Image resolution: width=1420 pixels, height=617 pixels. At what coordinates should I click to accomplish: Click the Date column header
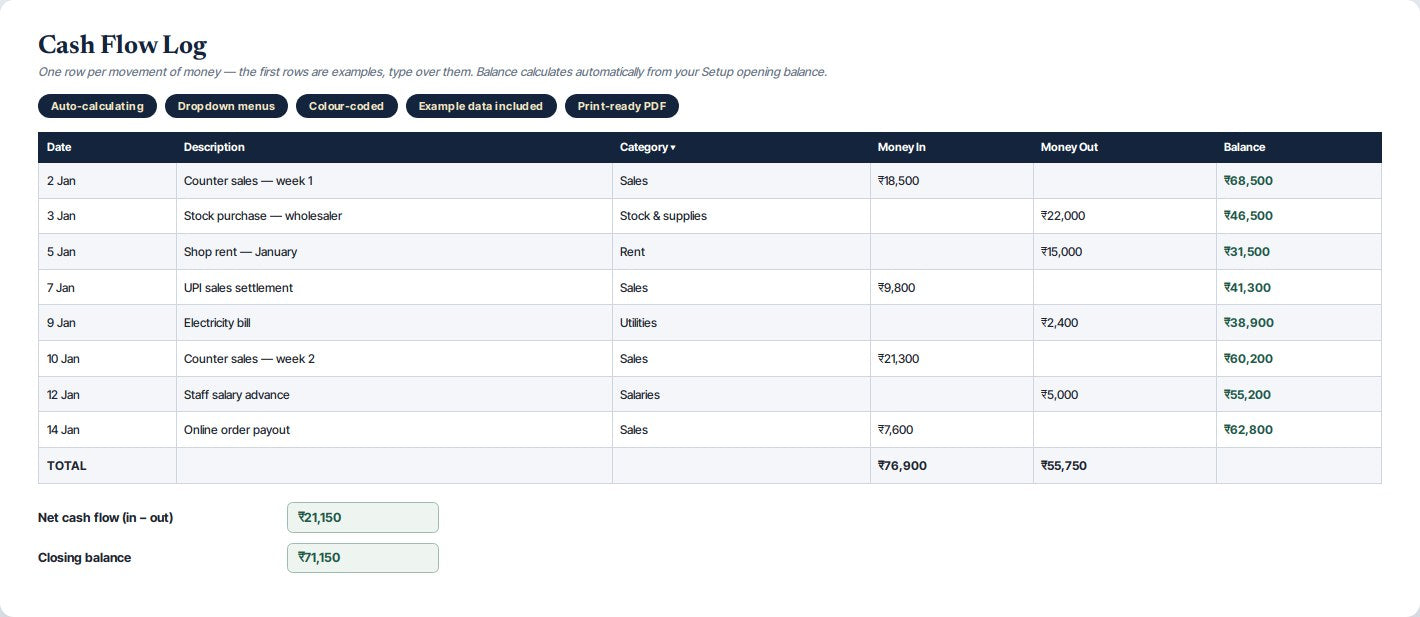click(x=107, y=147)
